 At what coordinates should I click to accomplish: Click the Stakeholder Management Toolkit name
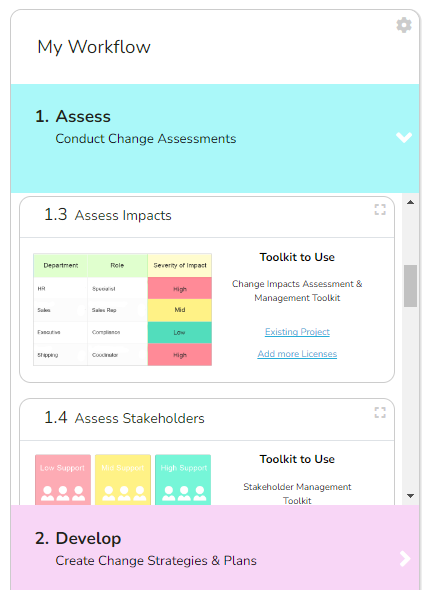pyautogui.click(x=297, y=494)
